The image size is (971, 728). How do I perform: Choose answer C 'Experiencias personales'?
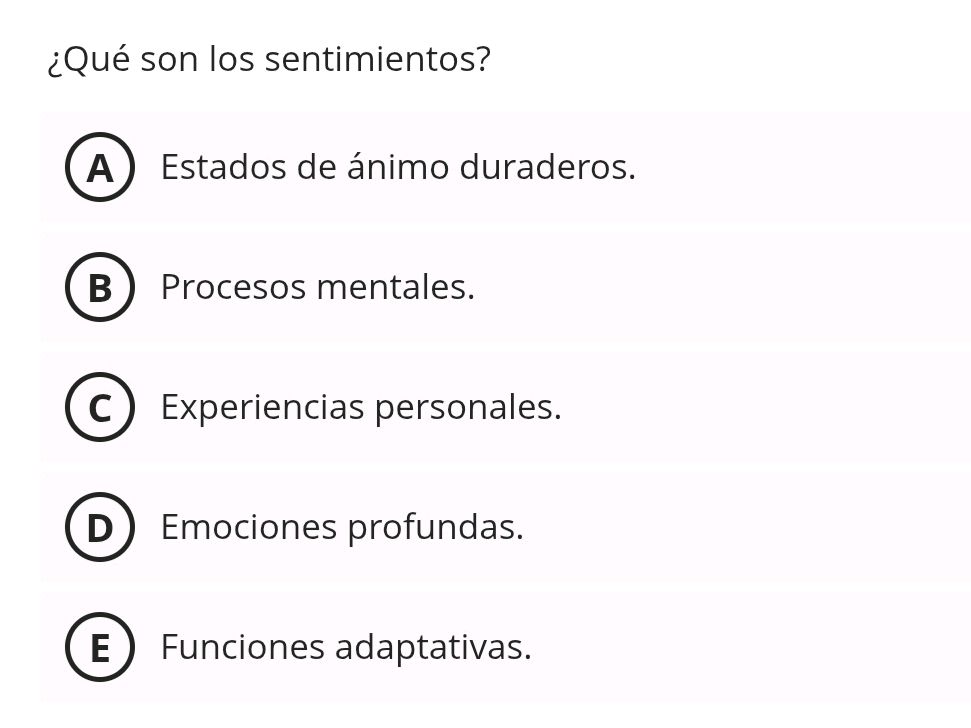(x=361, y=408)
